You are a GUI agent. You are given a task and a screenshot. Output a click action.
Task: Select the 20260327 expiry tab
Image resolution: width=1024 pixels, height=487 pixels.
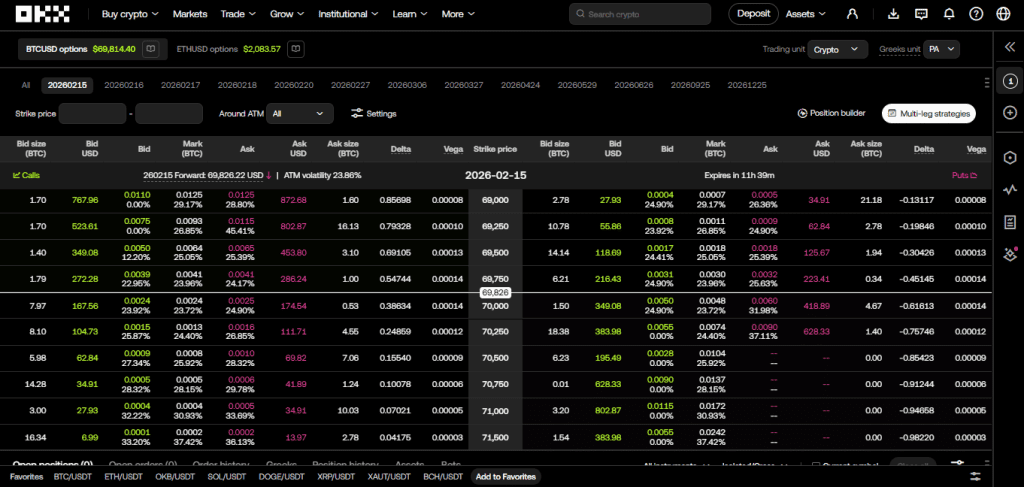[464, 85]
